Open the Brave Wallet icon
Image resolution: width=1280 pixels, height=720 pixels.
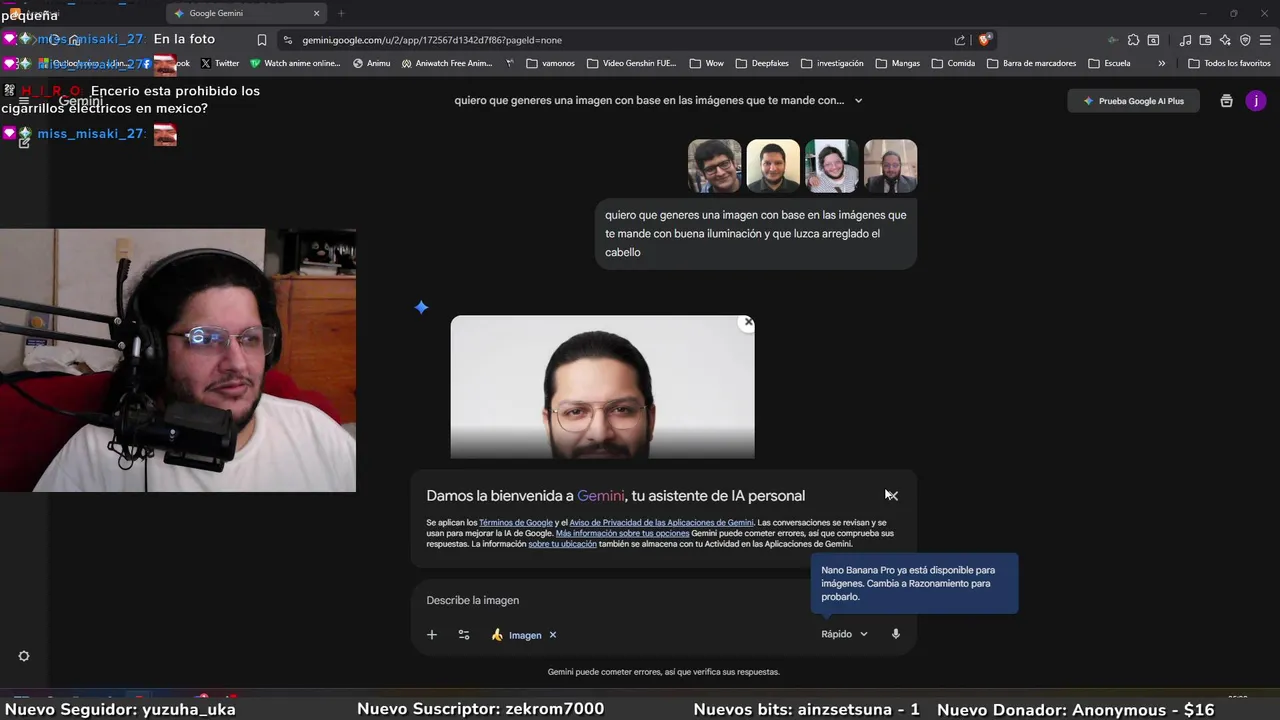tap(1205, 40)
